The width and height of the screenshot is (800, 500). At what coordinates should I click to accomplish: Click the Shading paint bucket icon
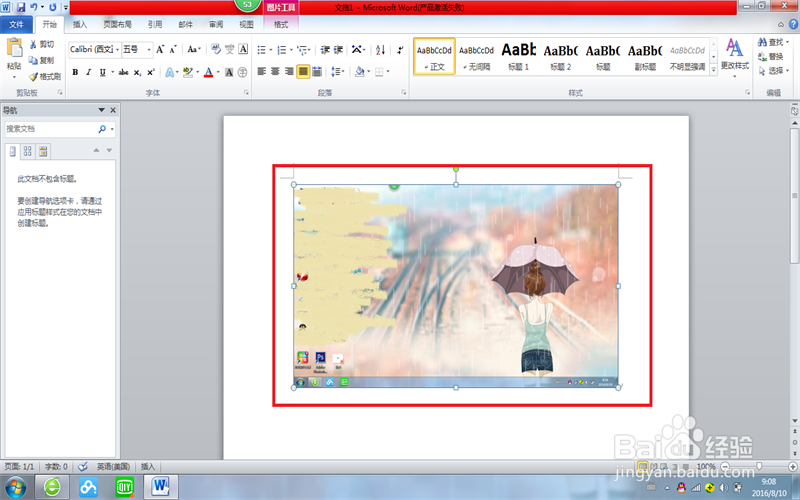(359, 72)
